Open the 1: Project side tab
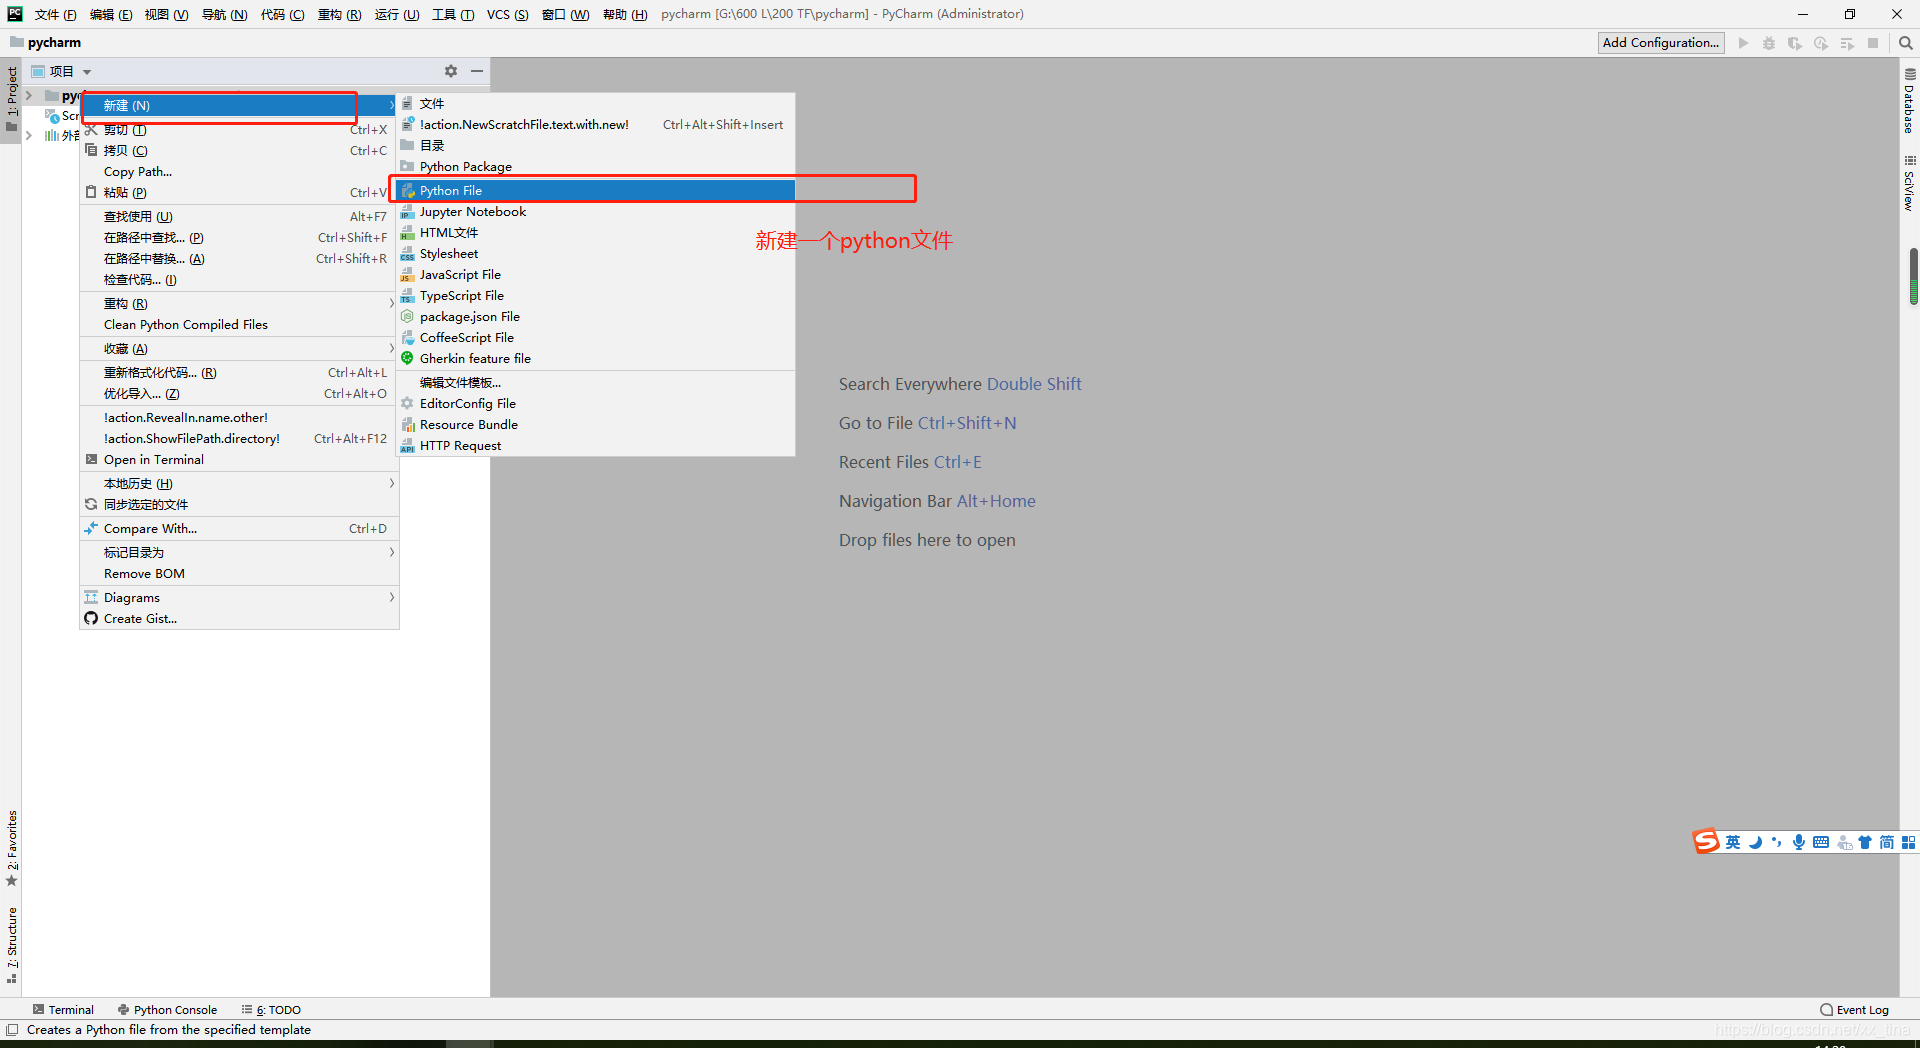This screenshot has width=1920, height=1048. coord(11,98)
